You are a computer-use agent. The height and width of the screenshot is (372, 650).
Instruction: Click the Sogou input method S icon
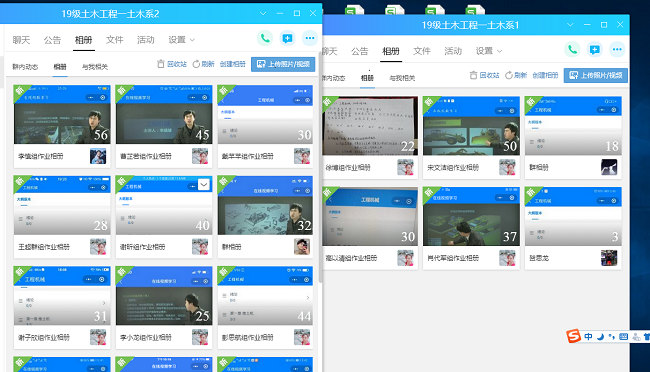[574, 336]
